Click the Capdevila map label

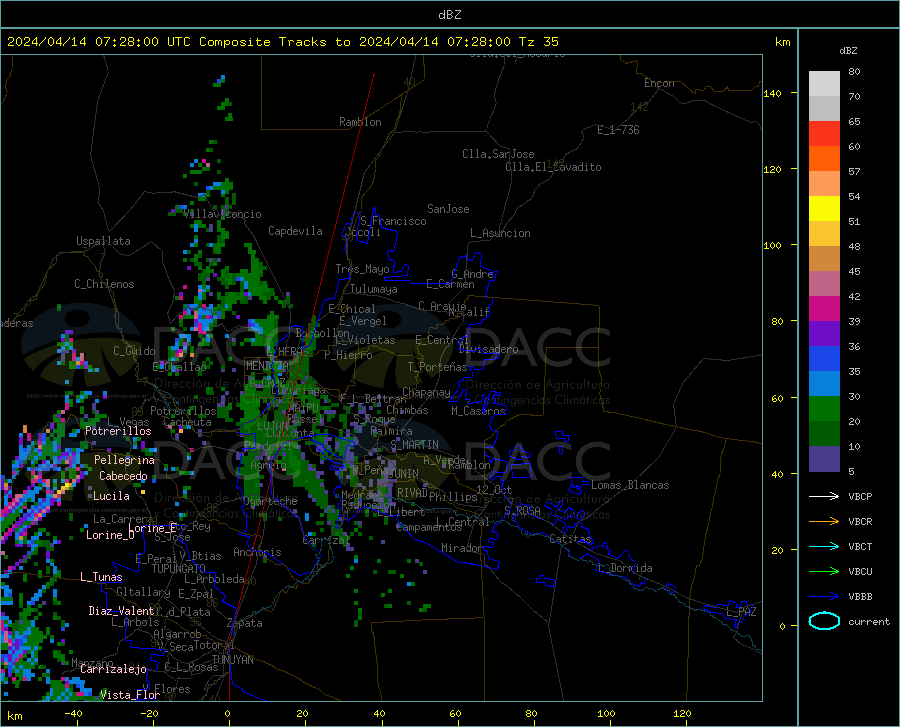(295, 231)
